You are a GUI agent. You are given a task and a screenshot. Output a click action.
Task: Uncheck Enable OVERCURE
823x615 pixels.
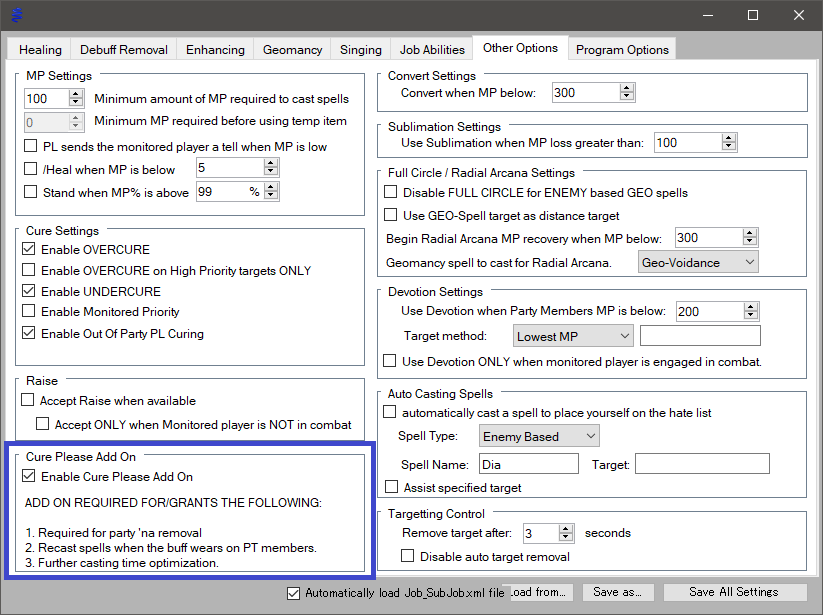point(29,249)
